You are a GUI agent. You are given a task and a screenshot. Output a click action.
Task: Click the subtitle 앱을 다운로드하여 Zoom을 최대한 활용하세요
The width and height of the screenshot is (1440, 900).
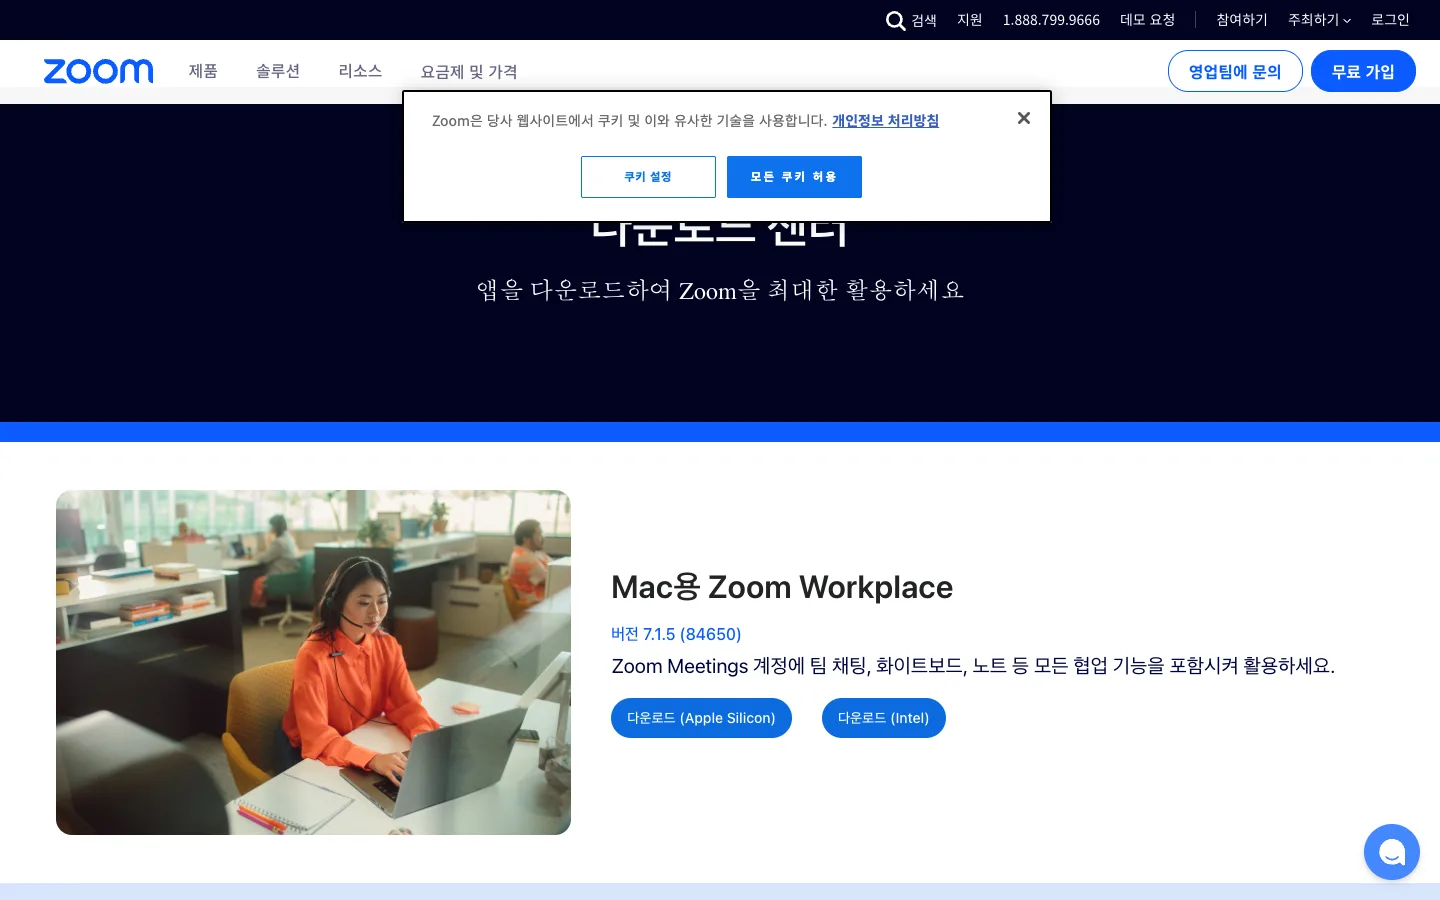(720, 290)
